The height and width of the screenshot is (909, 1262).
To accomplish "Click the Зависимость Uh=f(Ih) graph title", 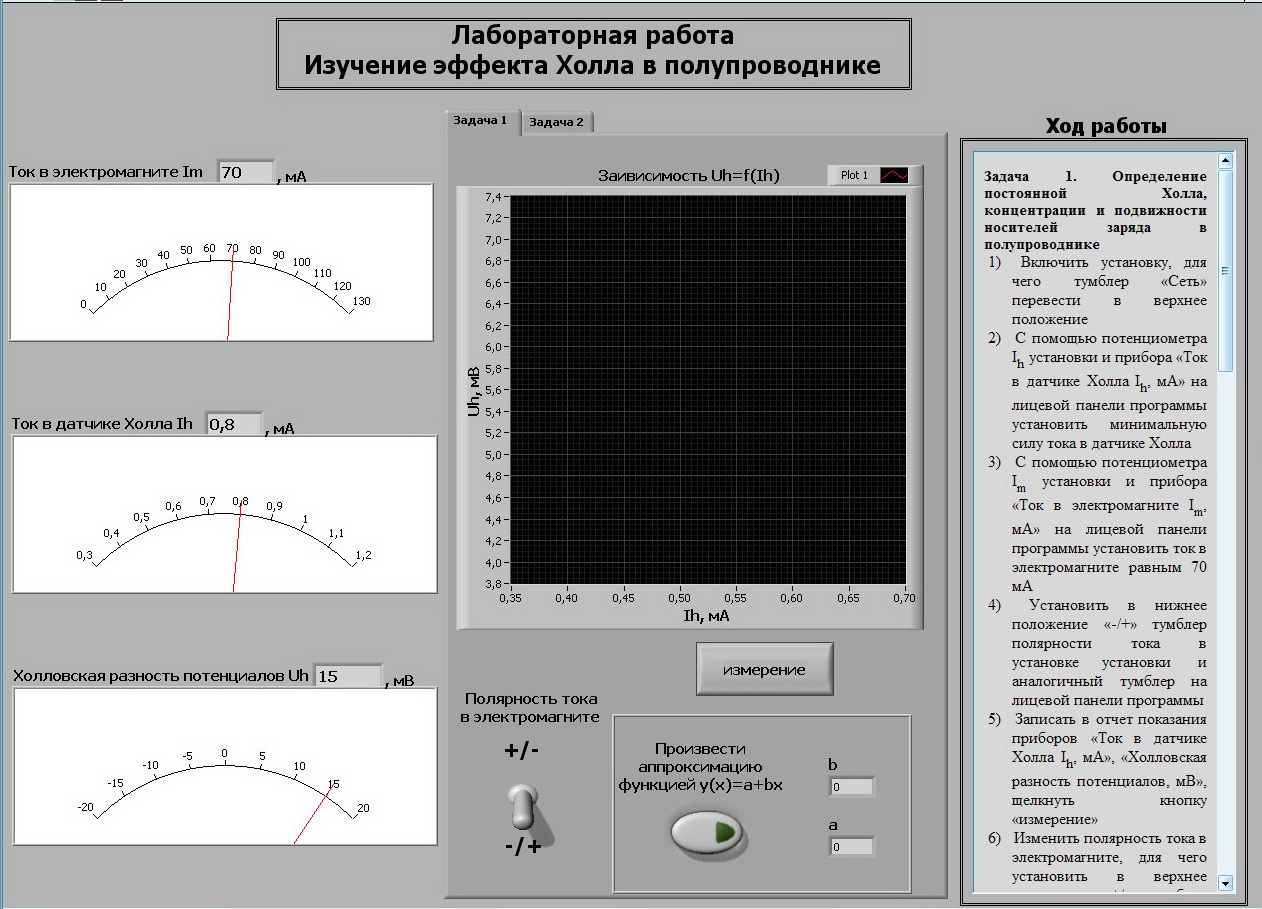I will click(x=689, y=176).
